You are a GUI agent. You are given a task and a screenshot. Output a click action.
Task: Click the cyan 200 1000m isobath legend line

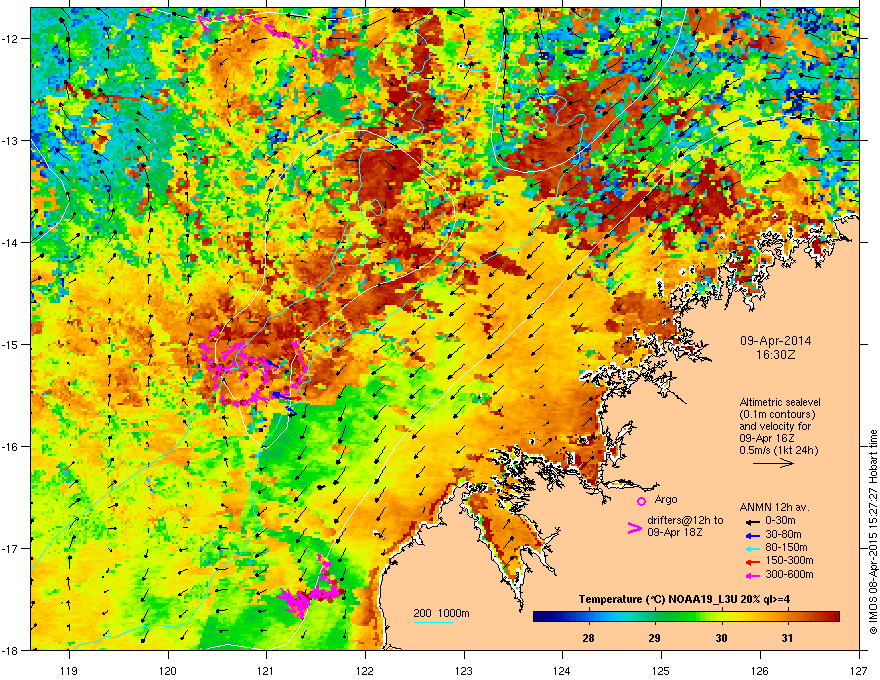coord(434,622)
